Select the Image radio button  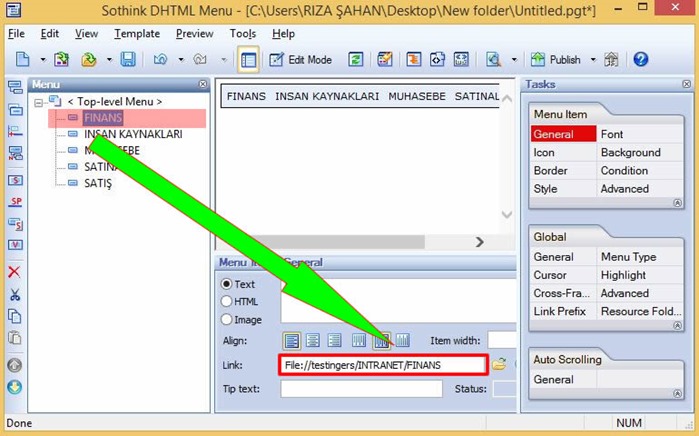[x=226, y=319]
